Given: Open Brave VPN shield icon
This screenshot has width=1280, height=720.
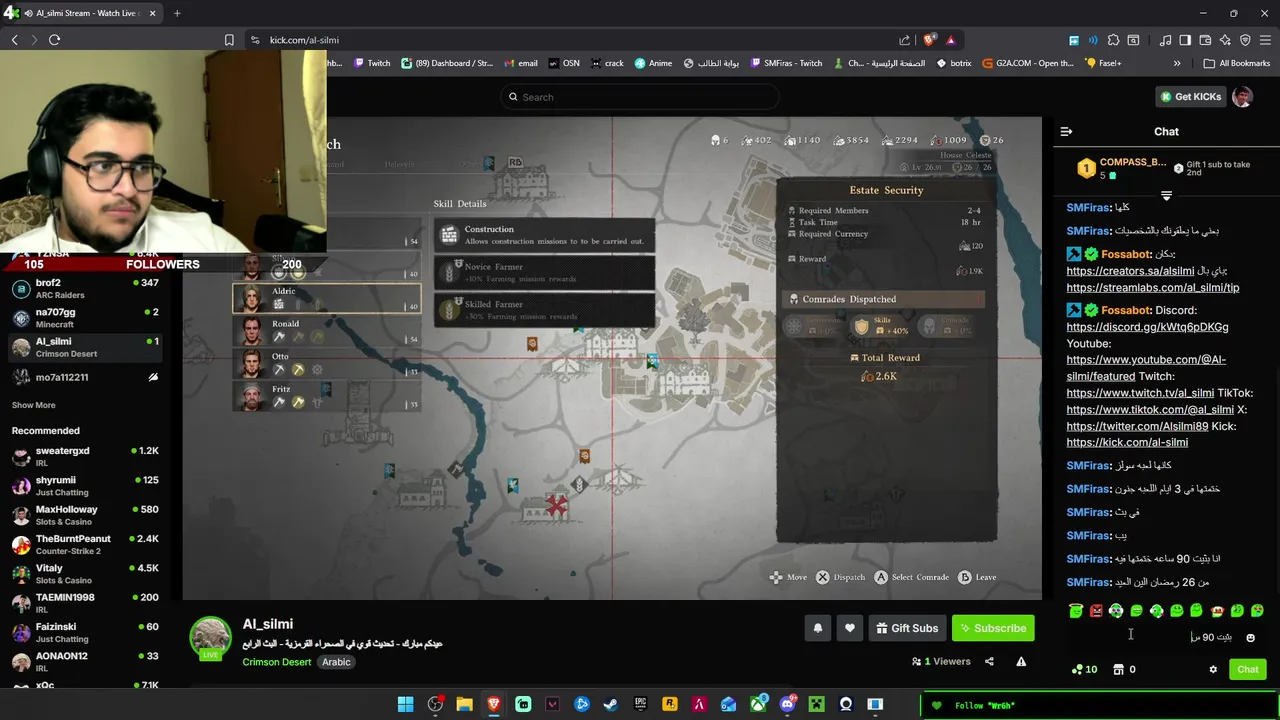Looking at the screenshot, I should 1245,40.
